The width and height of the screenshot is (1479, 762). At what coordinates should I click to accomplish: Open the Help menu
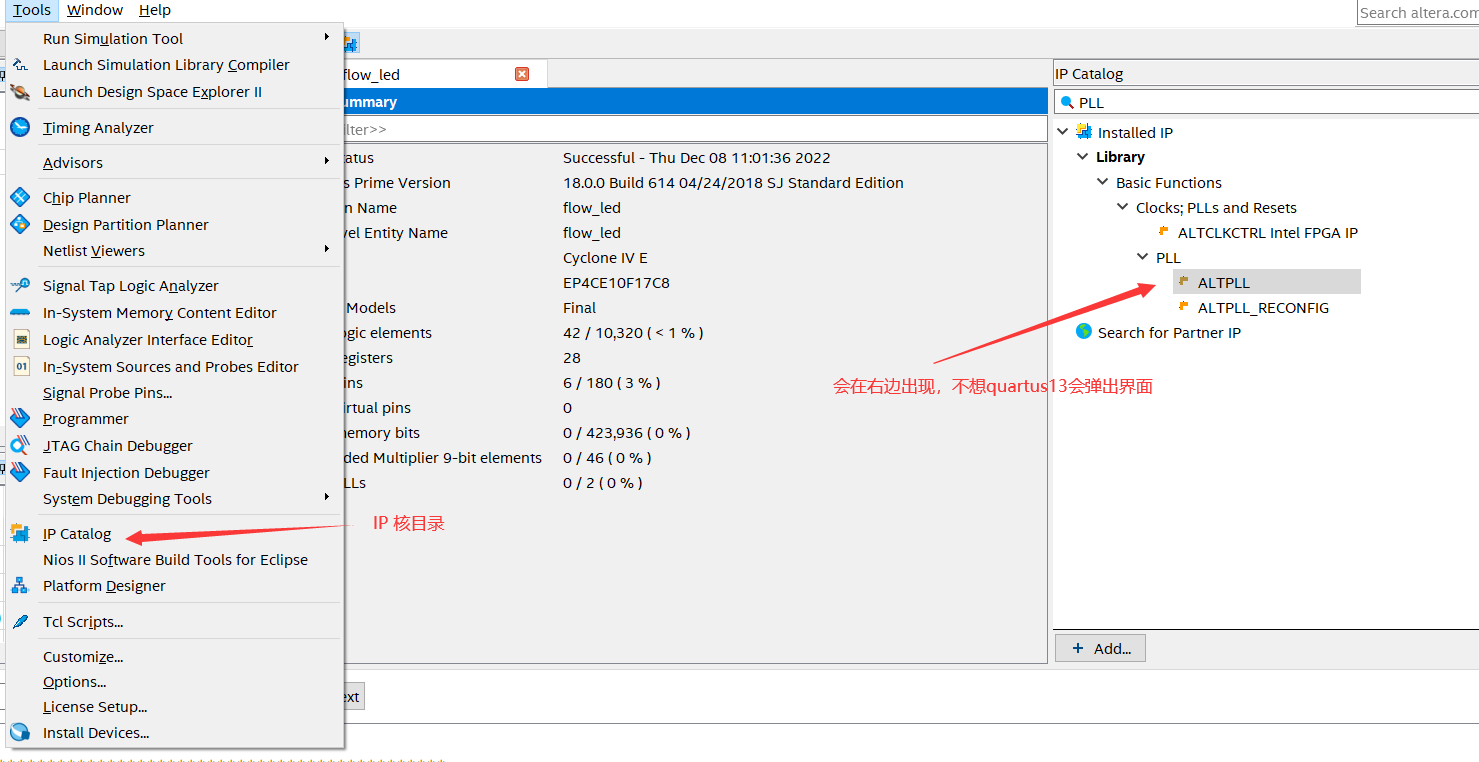pos(155,10)
